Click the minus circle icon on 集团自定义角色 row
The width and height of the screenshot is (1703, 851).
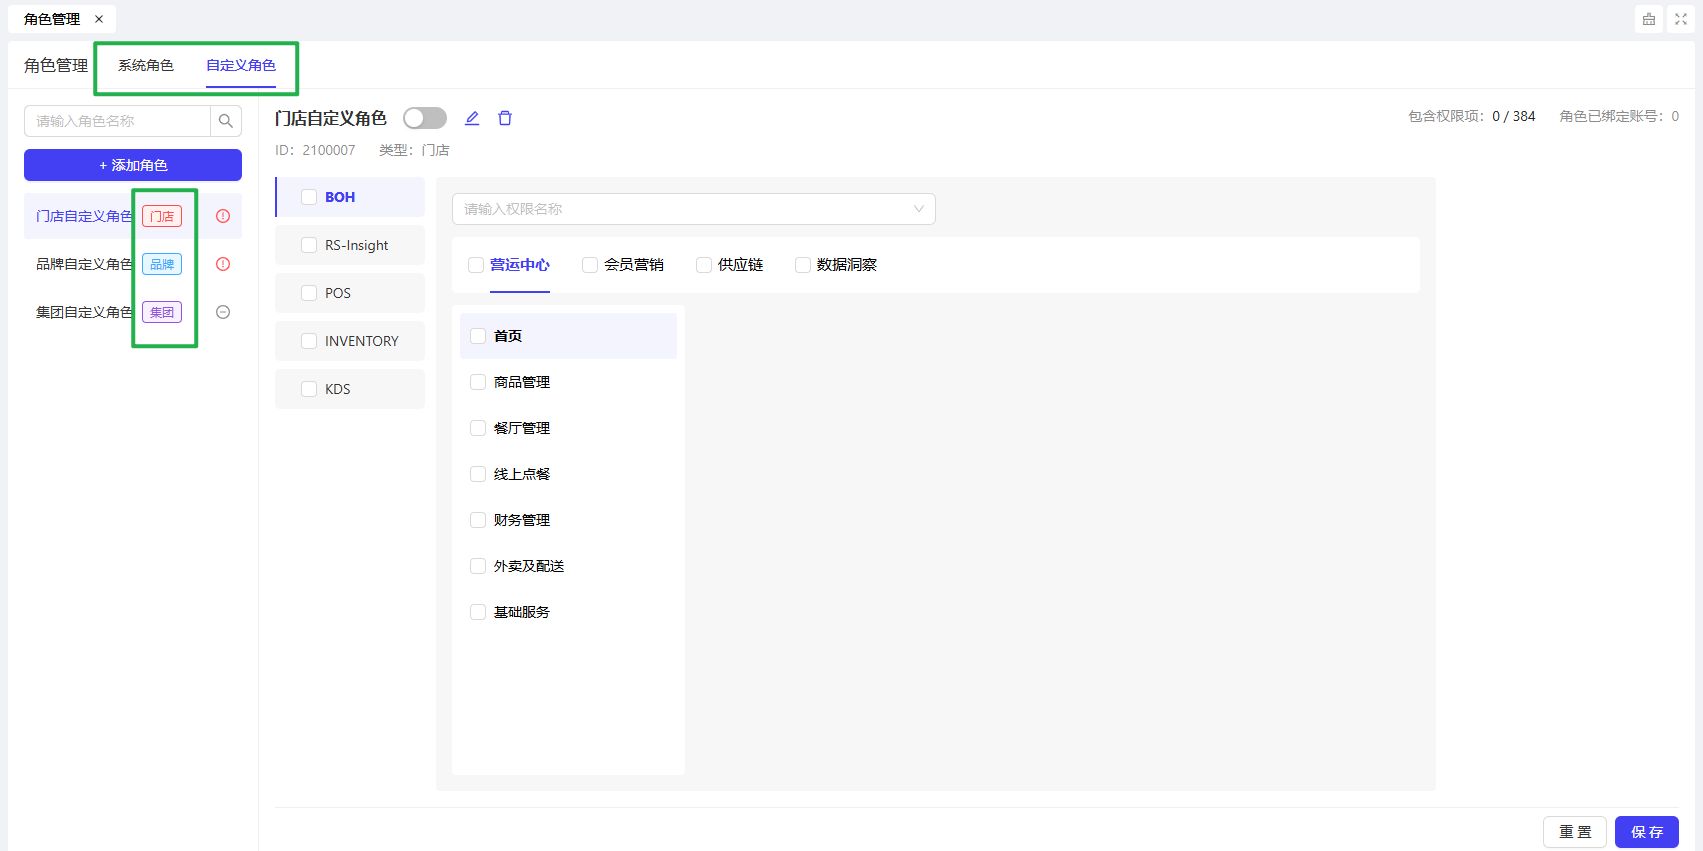coord(223,312)
